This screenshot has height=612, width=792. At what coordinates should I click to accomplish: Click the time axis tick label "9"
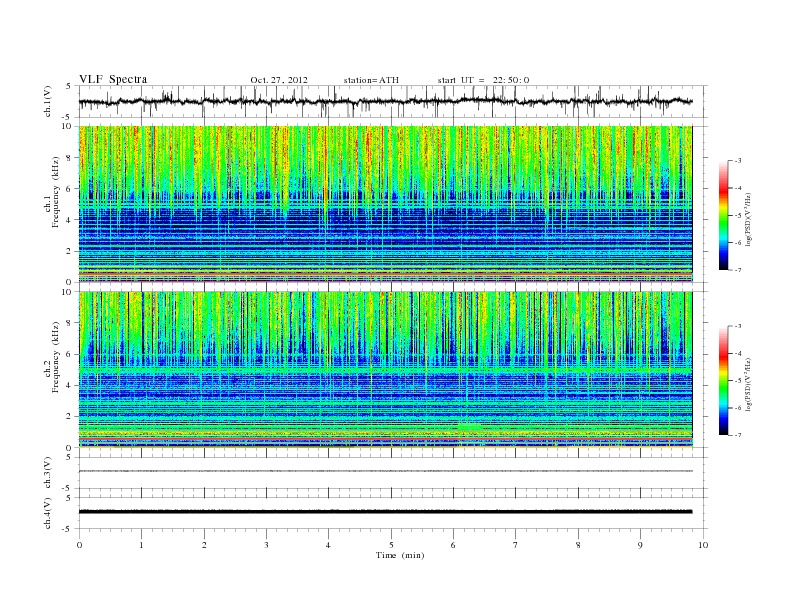point(640,545)
